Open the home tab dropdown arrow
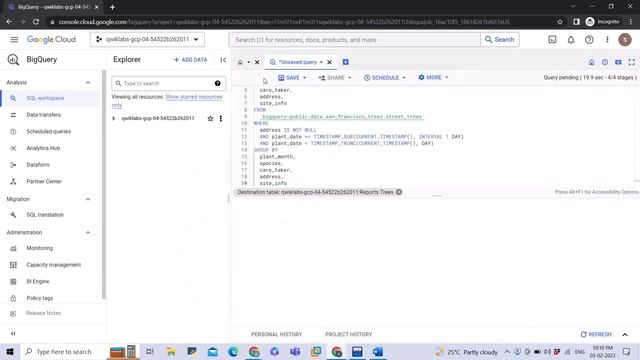The image size is (640, 360). (249, 62)
